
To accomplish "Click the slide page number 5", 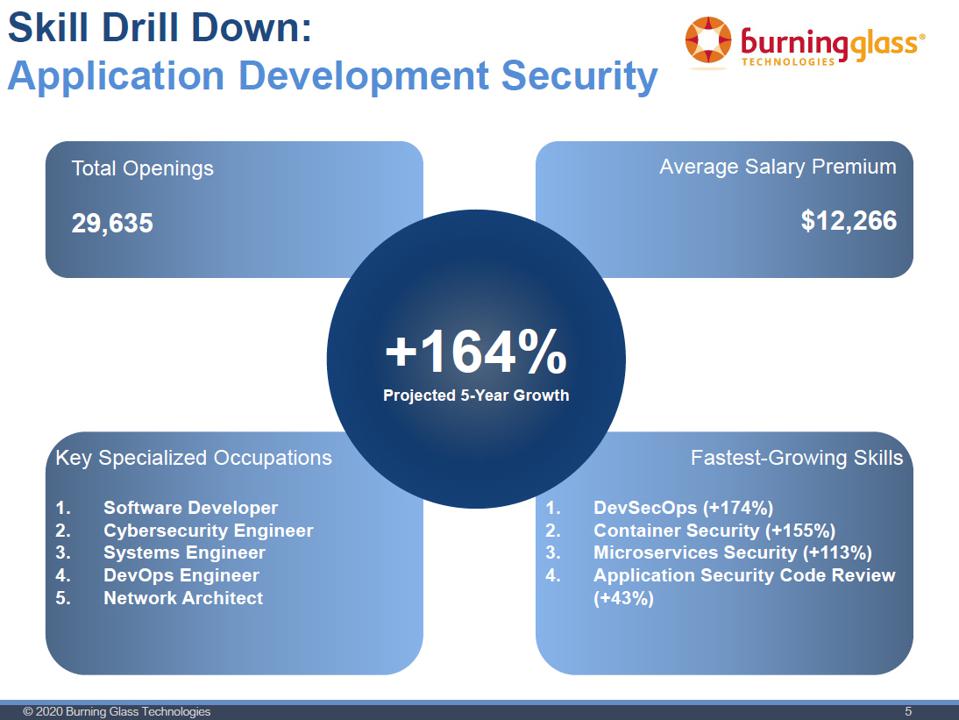I will pyautogui.click(x=908, y=711).
